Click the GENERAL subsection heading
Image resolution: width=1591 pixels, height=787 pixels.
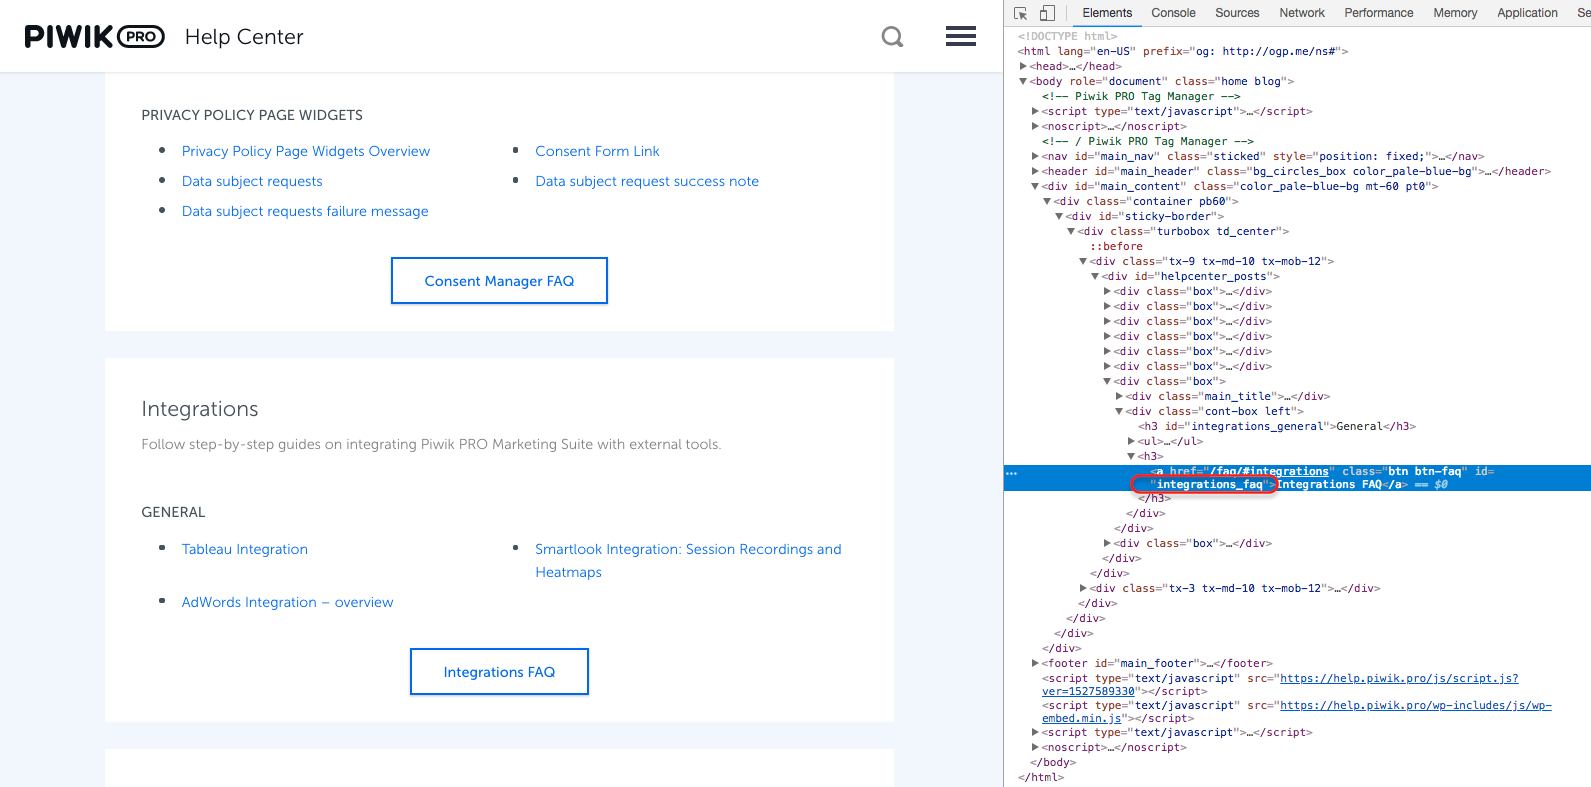pyautogui.click(x=173, y=512)
